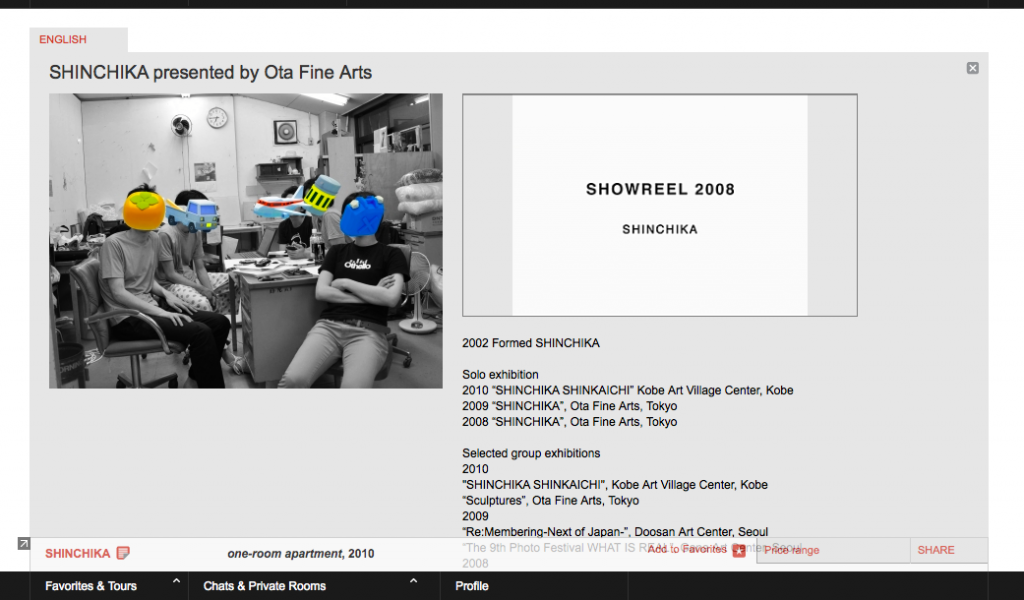1024x600 pixels.
Task: Click the SHARE button
Action: pos(936,550)
